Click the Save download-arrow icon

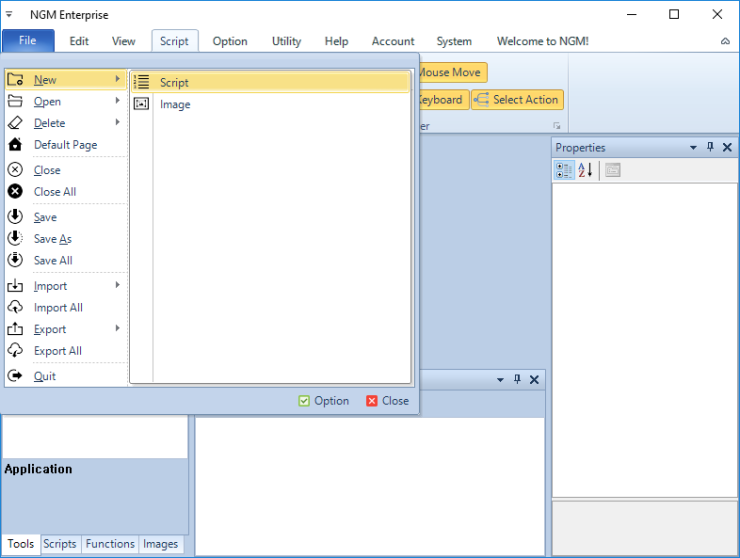(15, 217)
